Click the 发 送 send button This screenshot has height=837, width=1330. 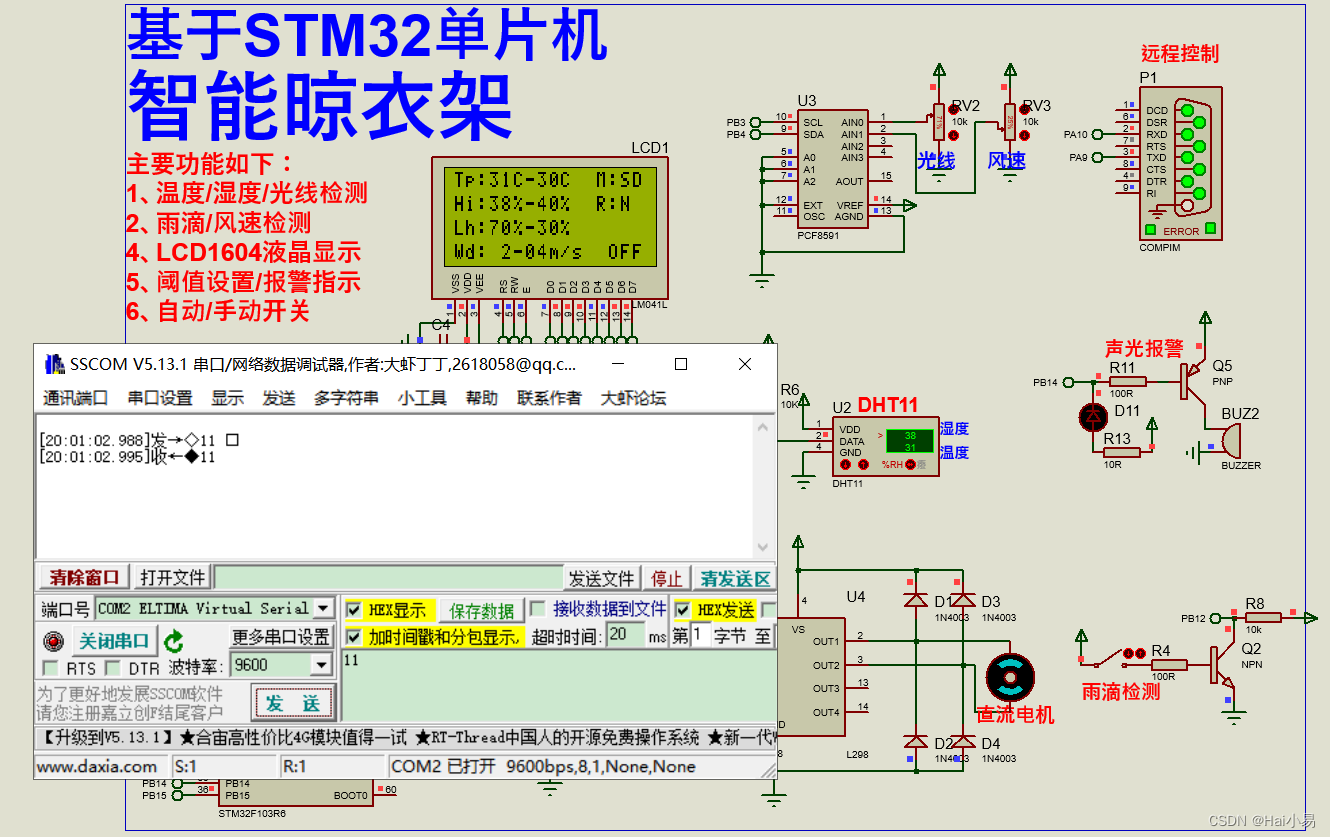coord(293,703)
